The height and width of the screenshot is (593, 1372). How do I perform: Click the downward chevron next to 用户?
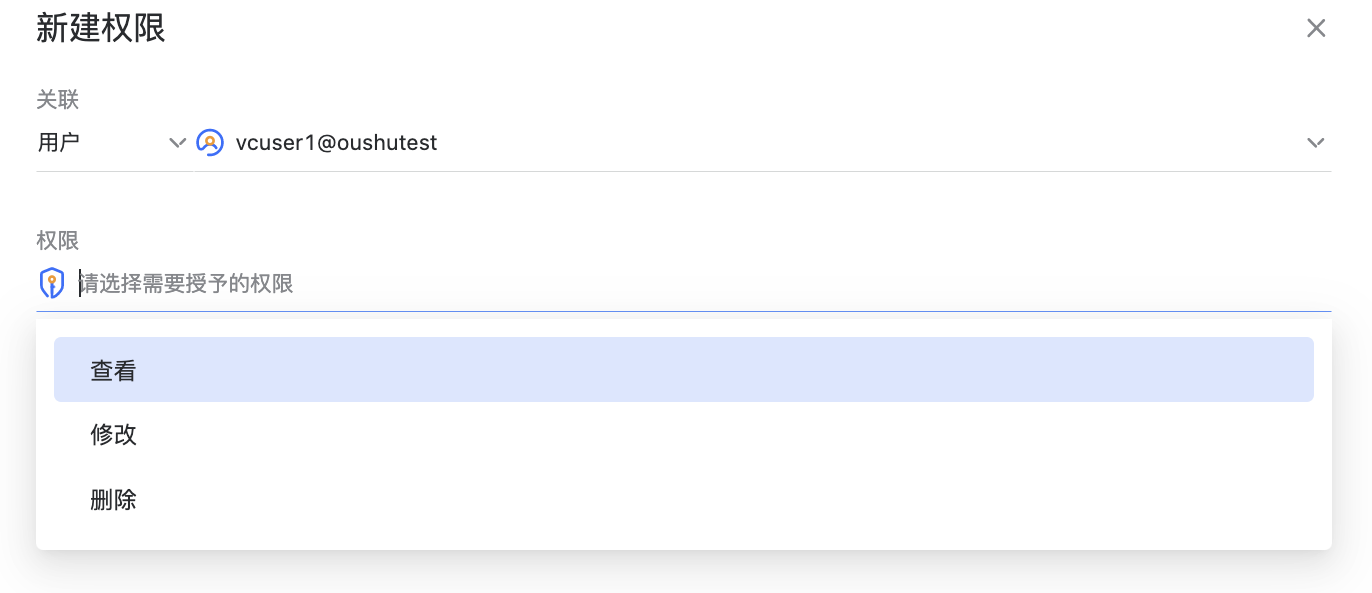click(x=178, y=143)
